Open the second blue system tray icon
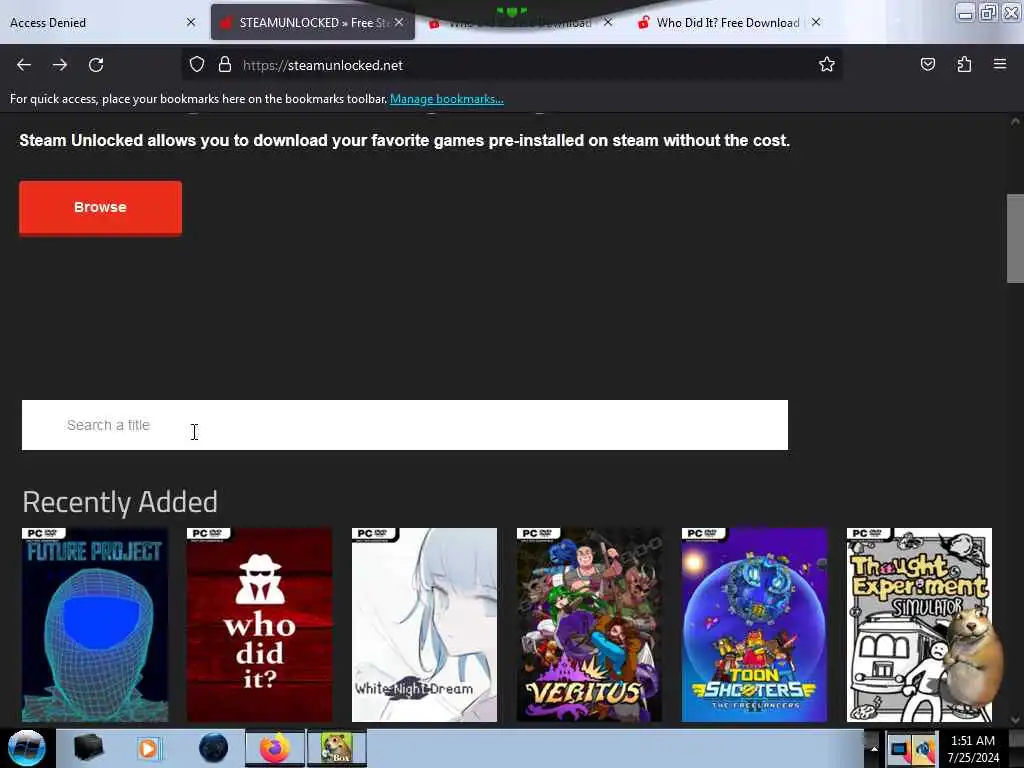This screenshot has width=1024, height=768. coord(924,749)
